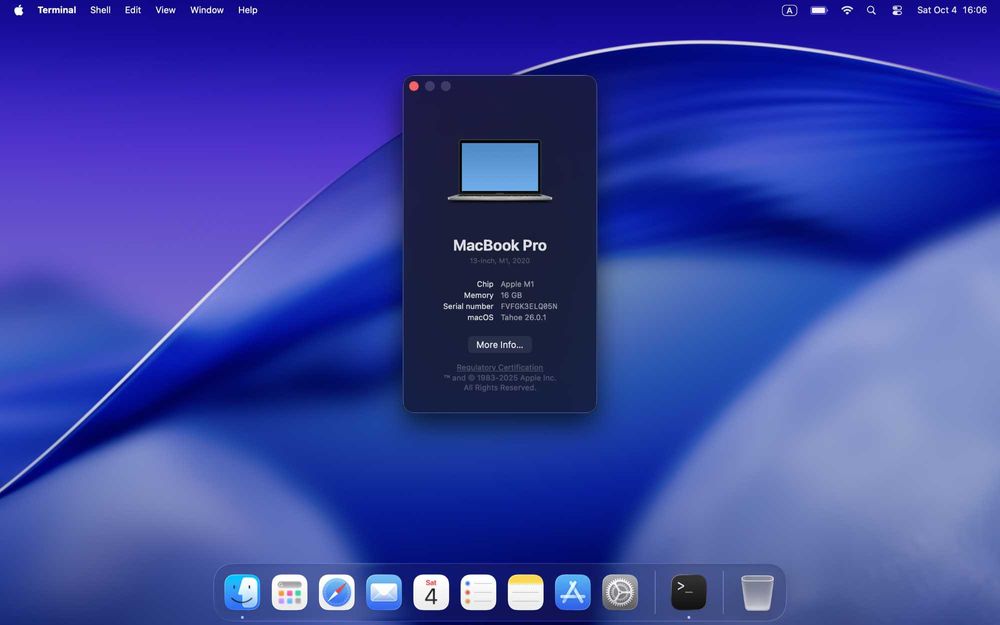The height and width of the screenshot is (625, 1000).
Task: Open the Shell menu
Action: [x=100, y=10]
